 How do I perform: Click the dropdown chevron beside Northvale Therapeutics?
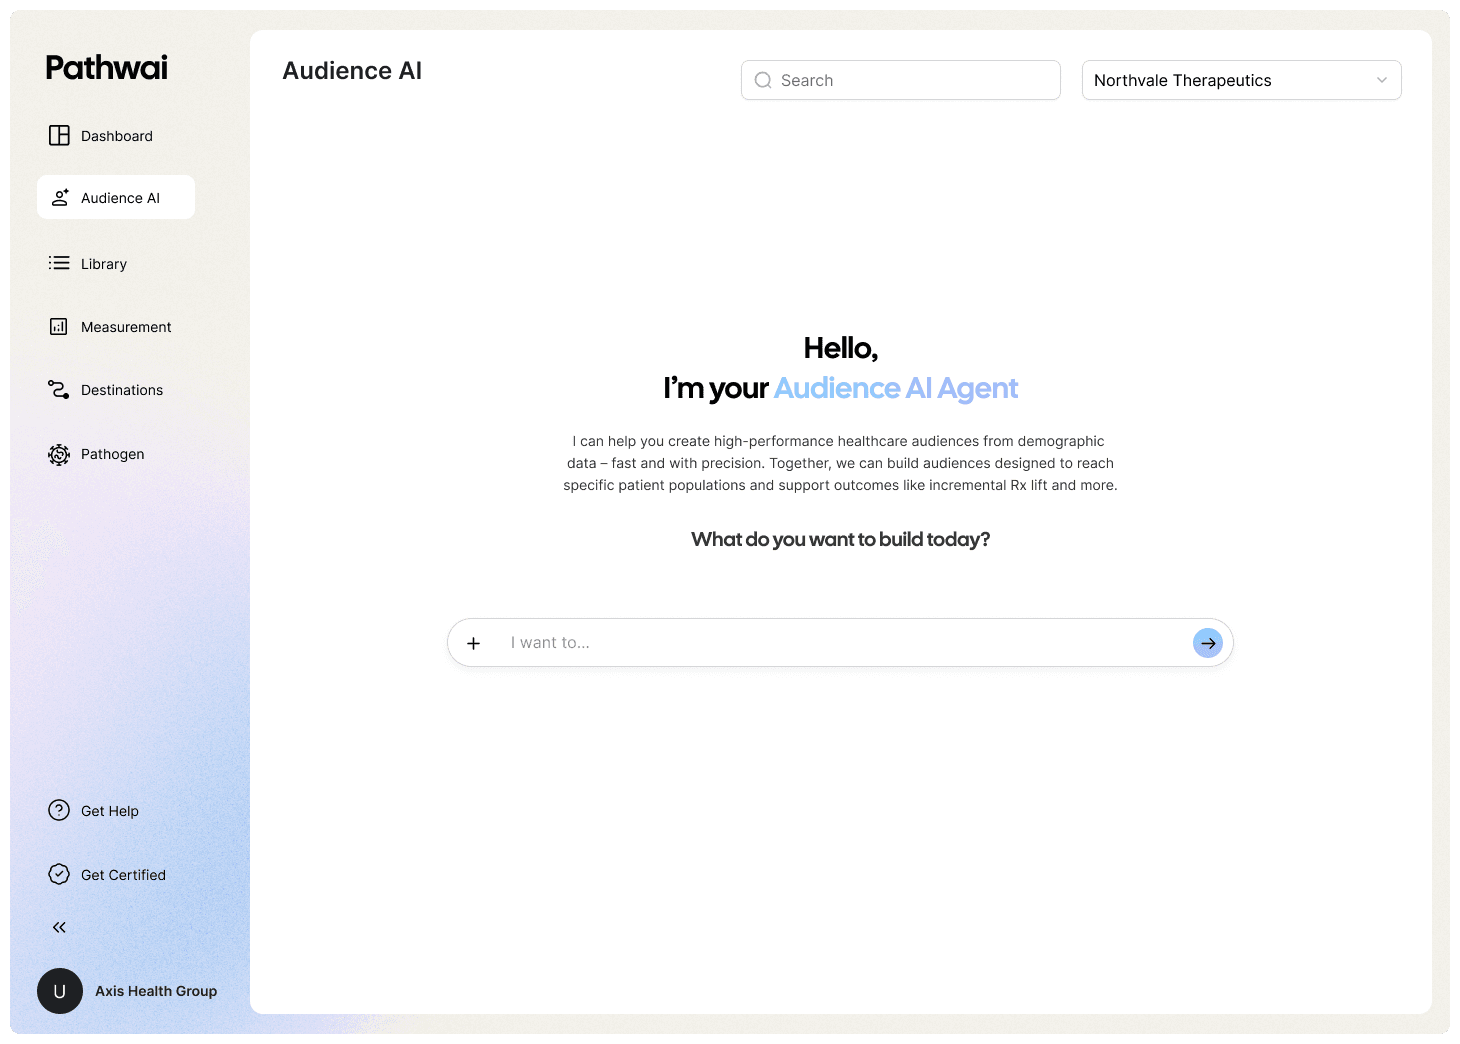pyautogui.click(x=1382, y=80)
